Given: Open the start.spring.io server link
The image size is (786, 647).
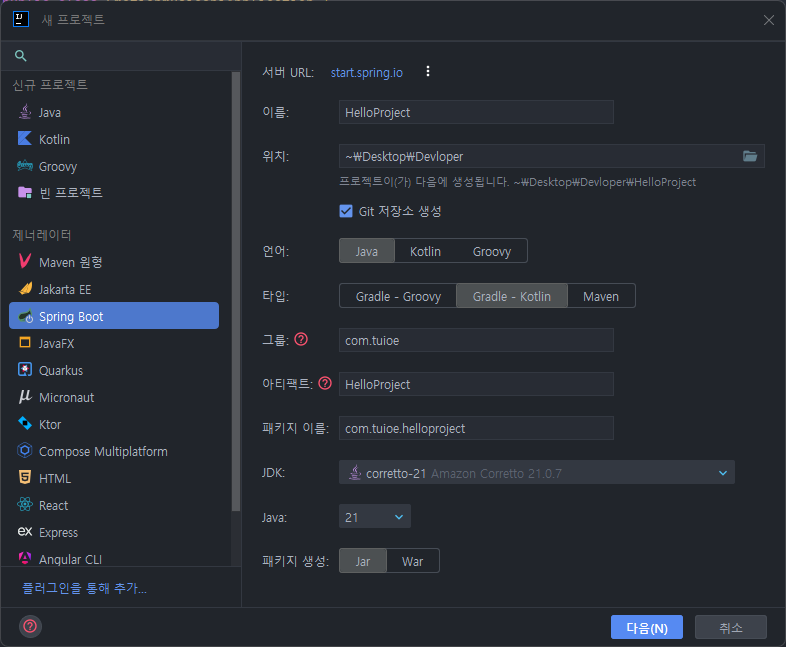Looking at the screenshot, I should pos(366,72).
